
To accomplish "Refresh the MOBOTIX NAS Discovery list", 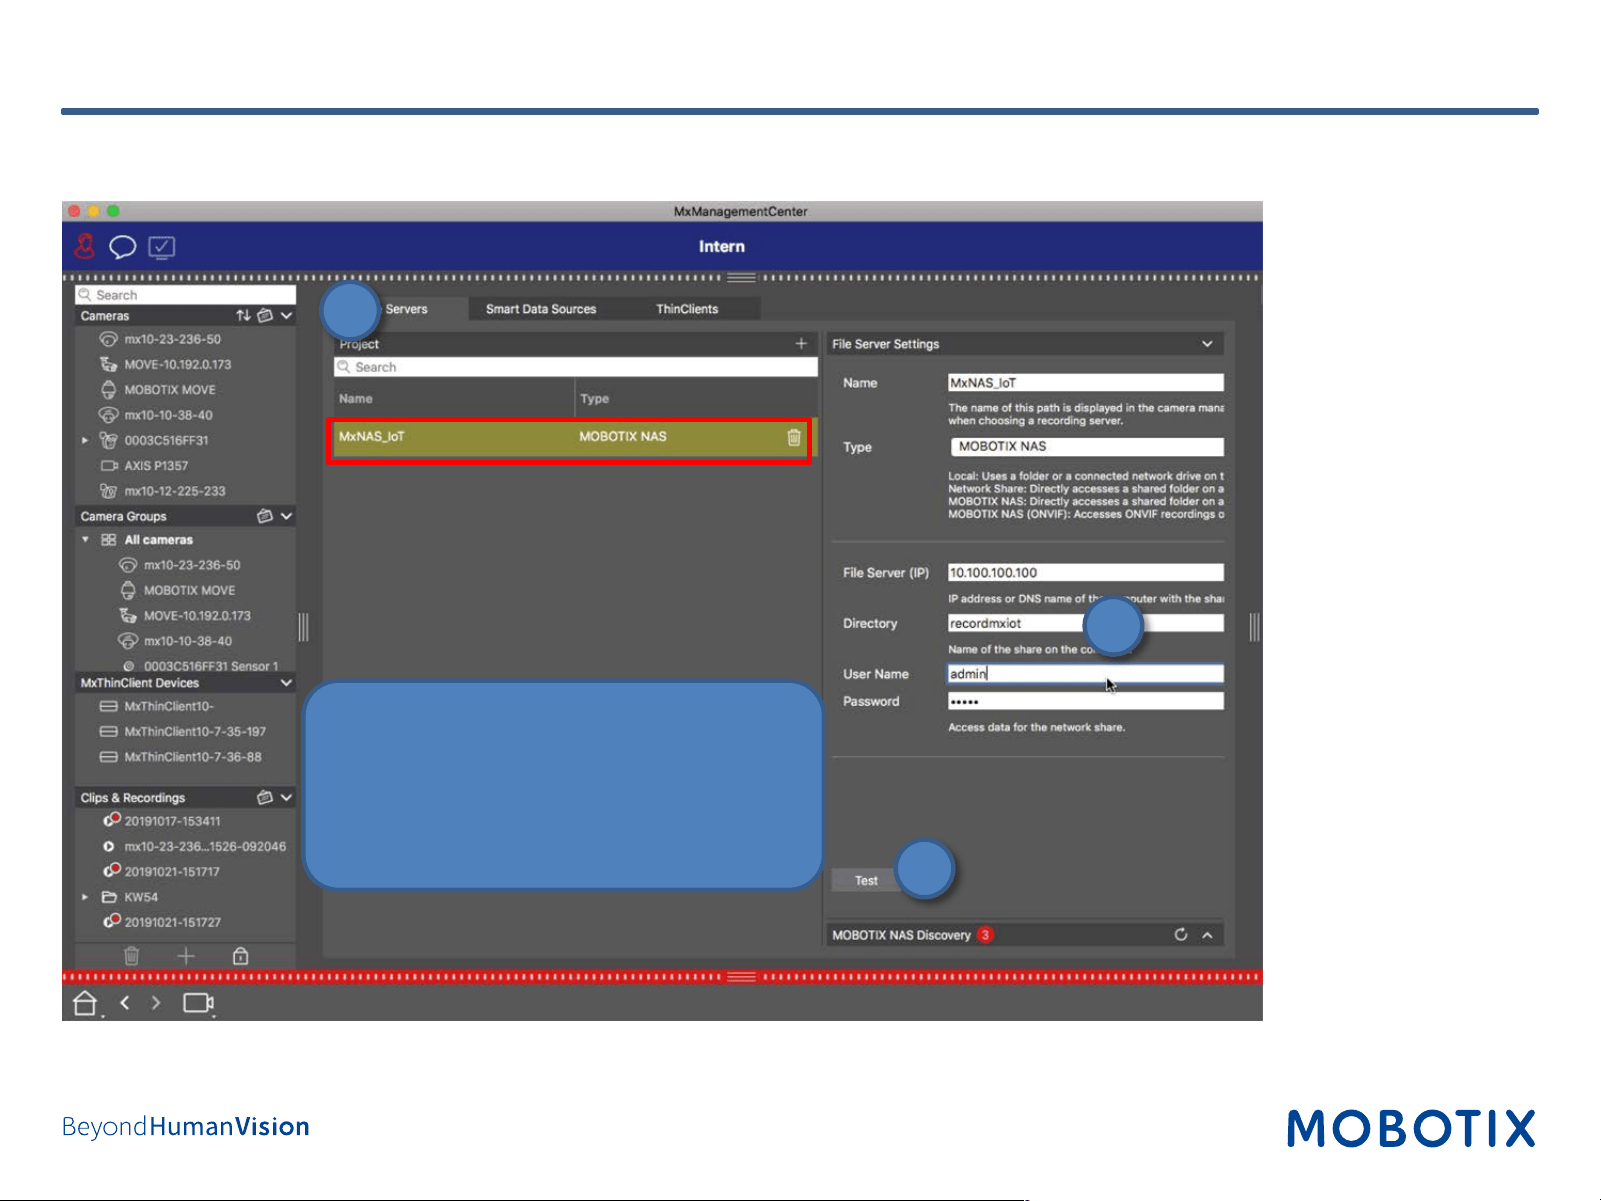I will click(x=1181, y=934).
